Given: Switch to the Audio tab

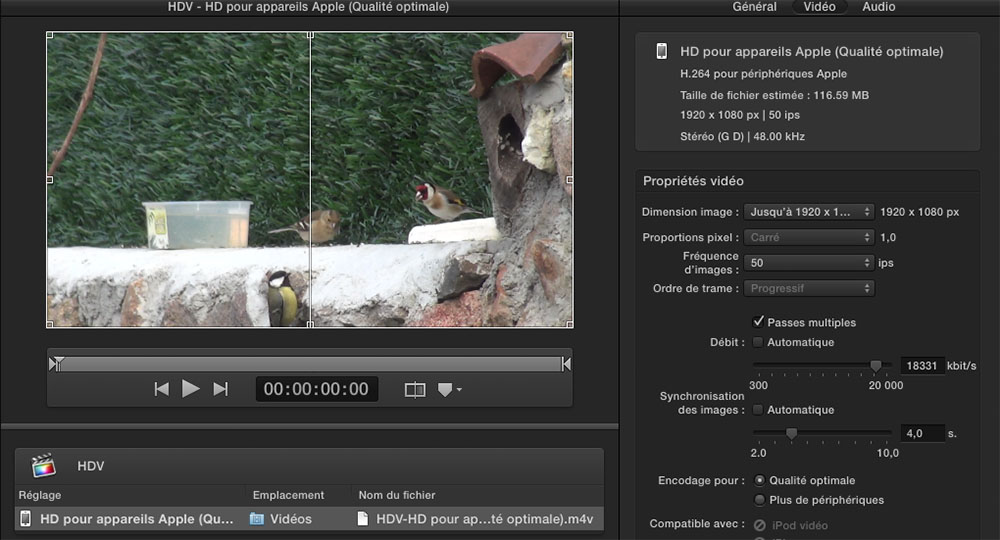Looking at the screenshot, I should click(x=879, y=7).
